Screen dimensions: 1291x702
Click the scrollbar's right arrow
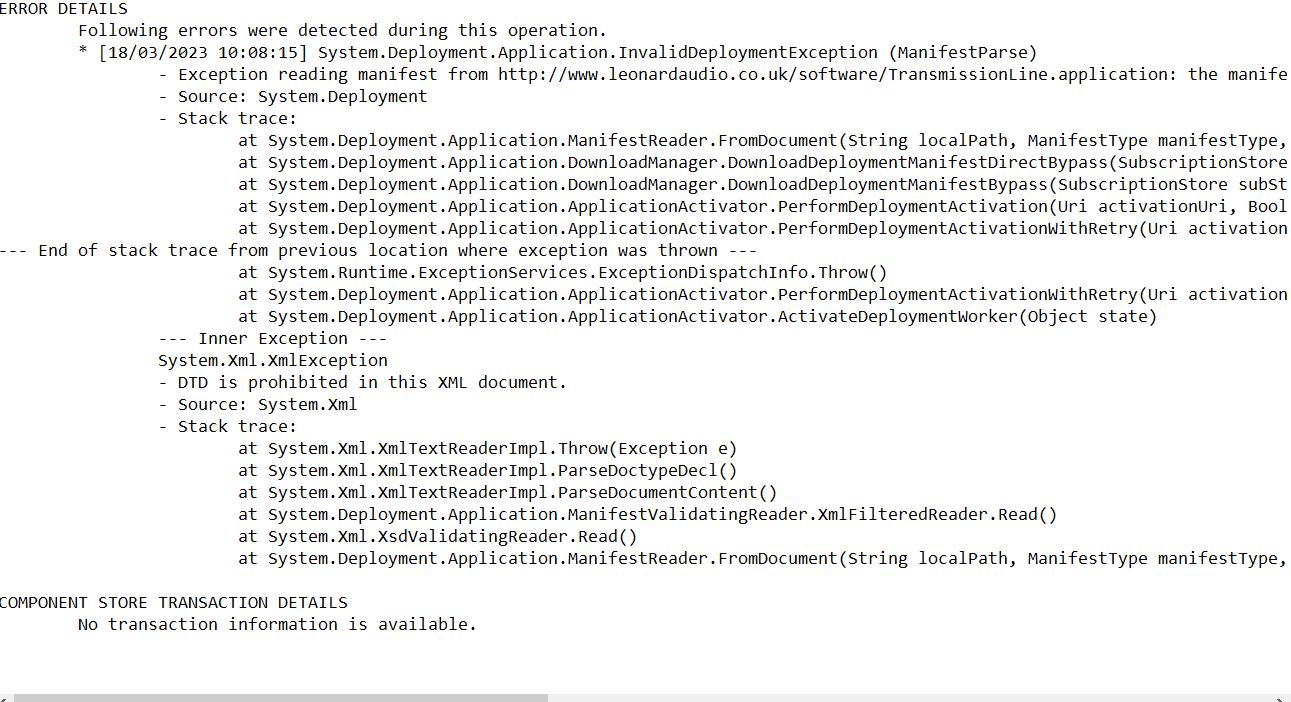[x=1282, y=698]
